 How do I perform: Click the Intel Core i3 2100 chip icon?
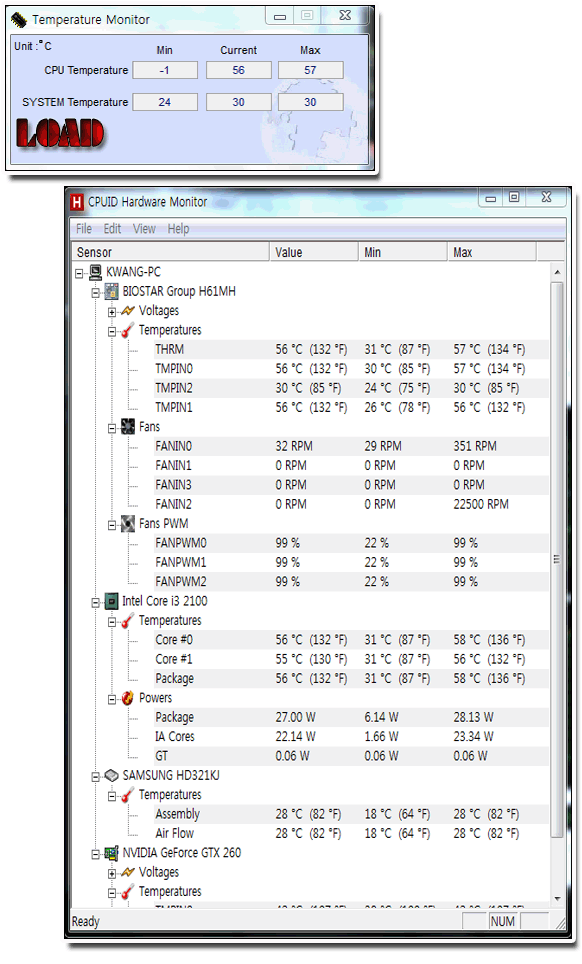click(111, 601)
